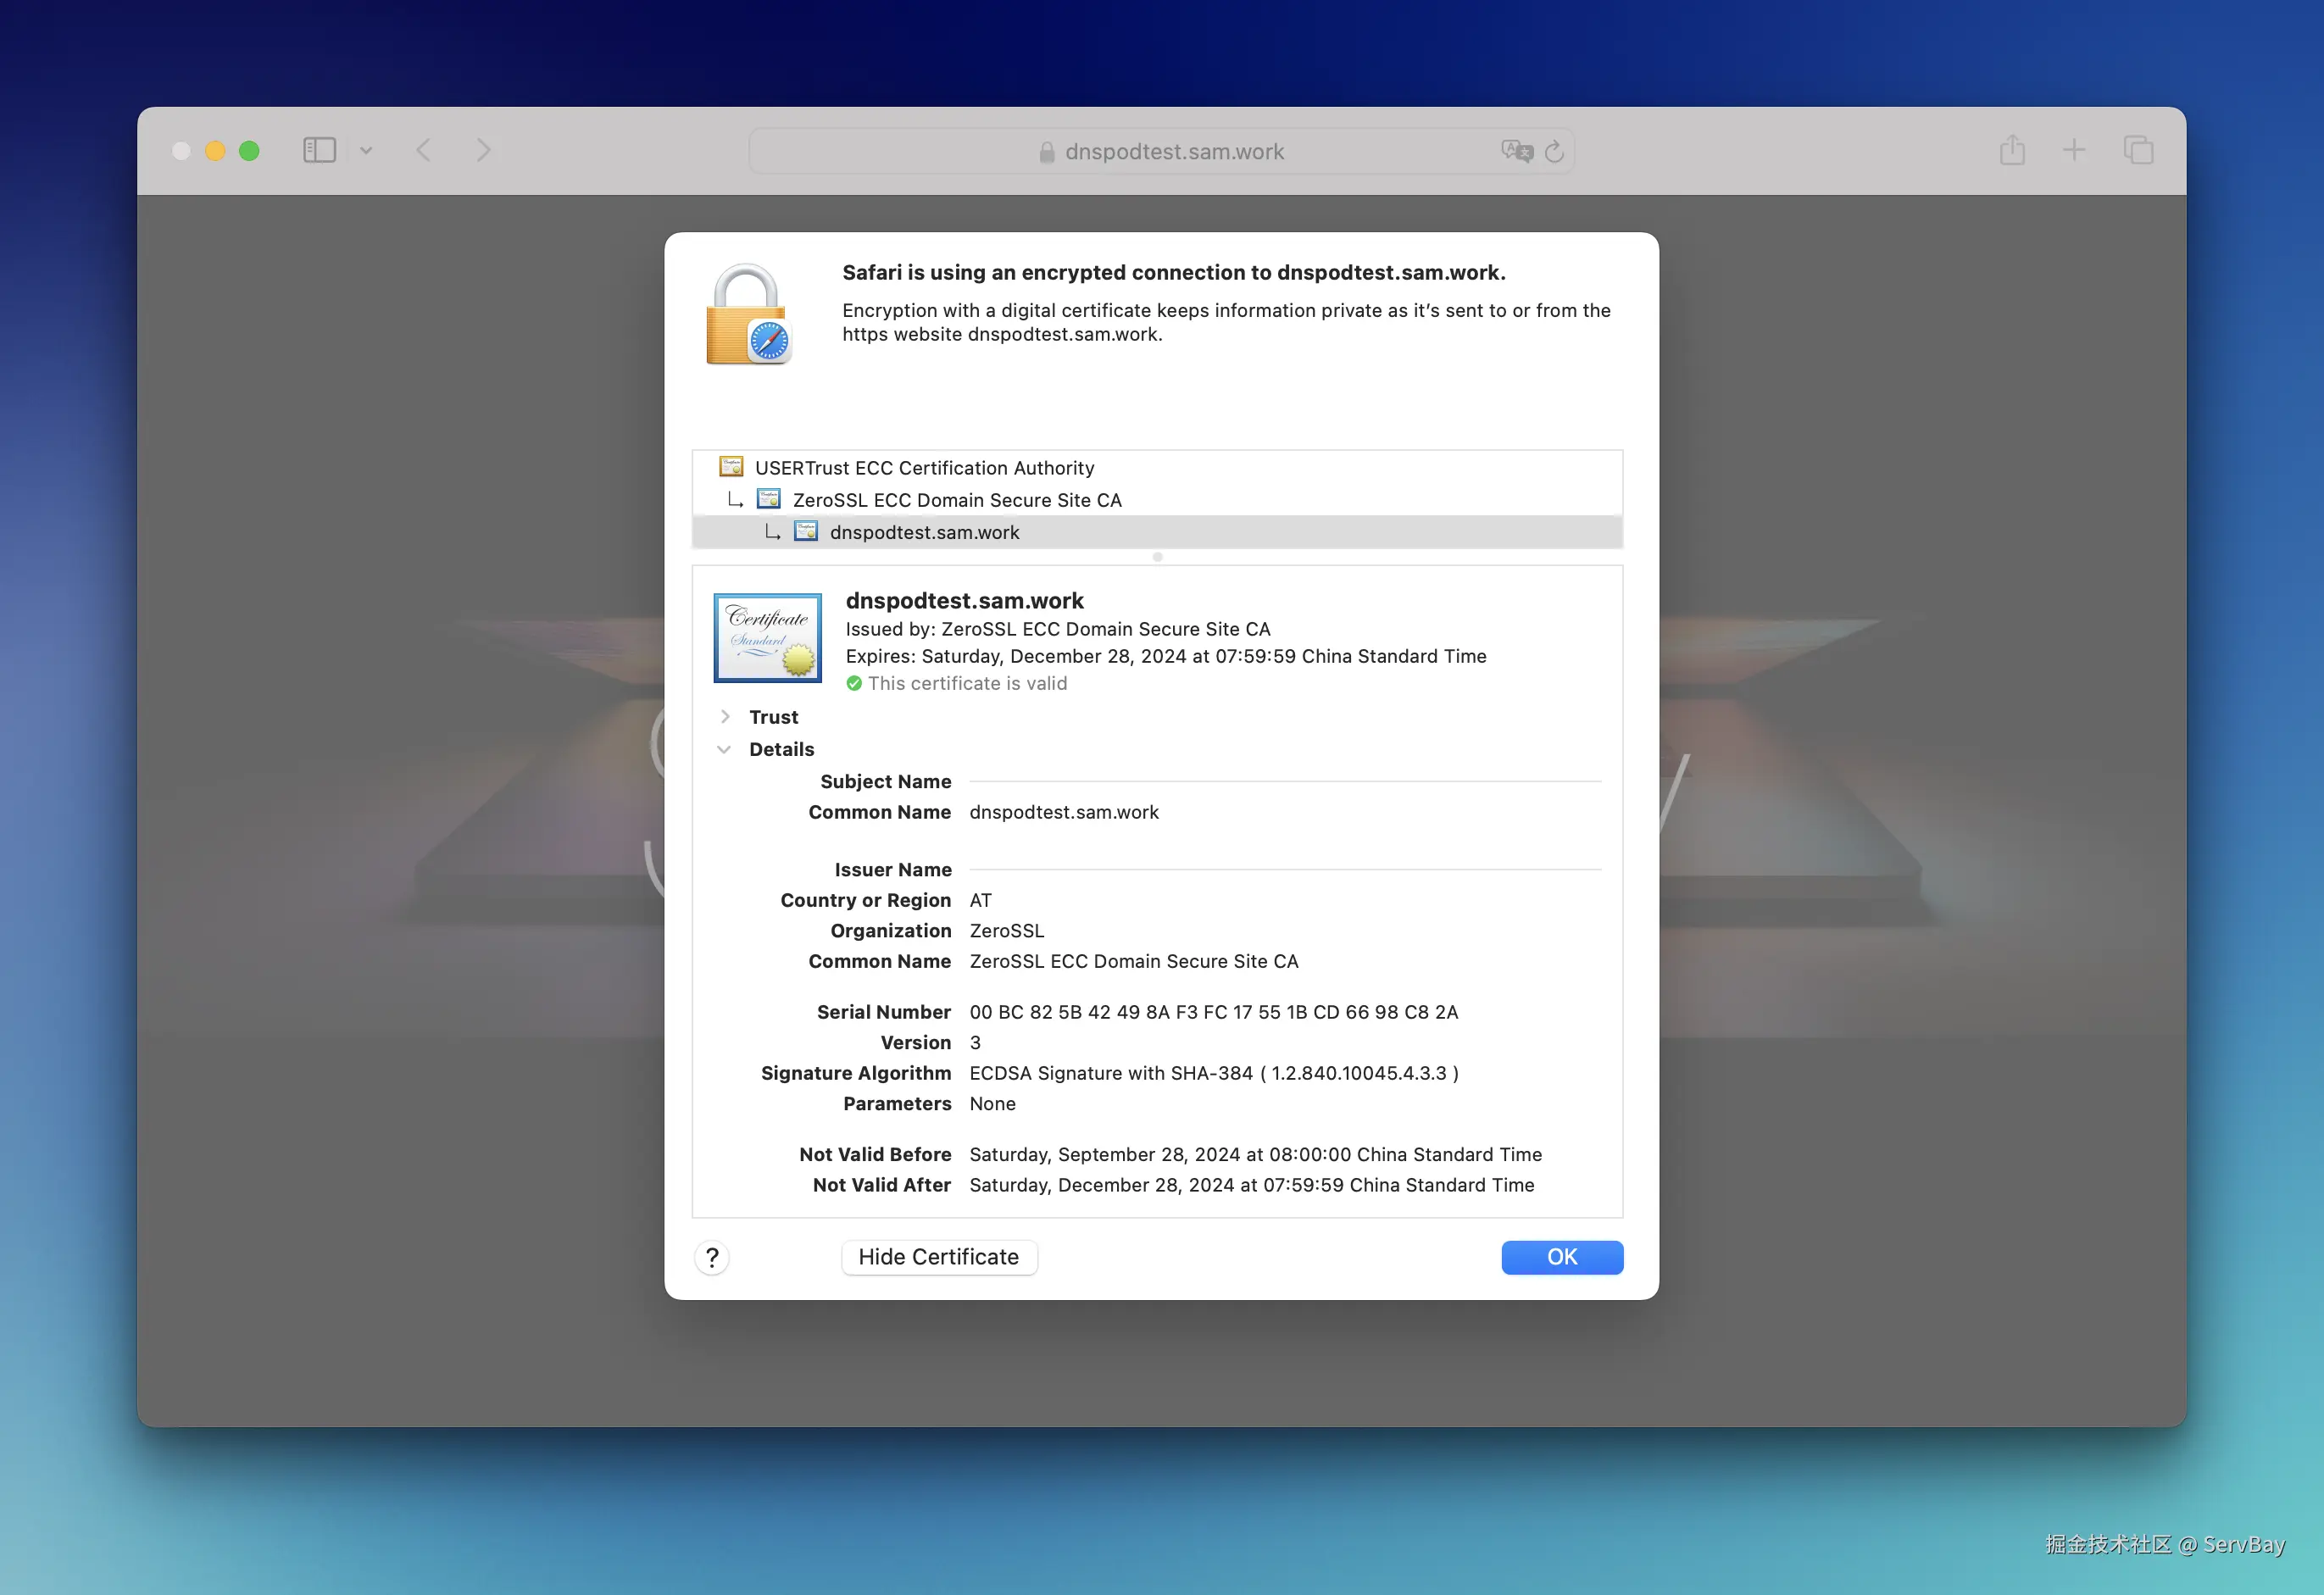The image size is (2324, 1595).
Task: Click the dnspodtest.sam.work address field
Action: coord(1173,151)
